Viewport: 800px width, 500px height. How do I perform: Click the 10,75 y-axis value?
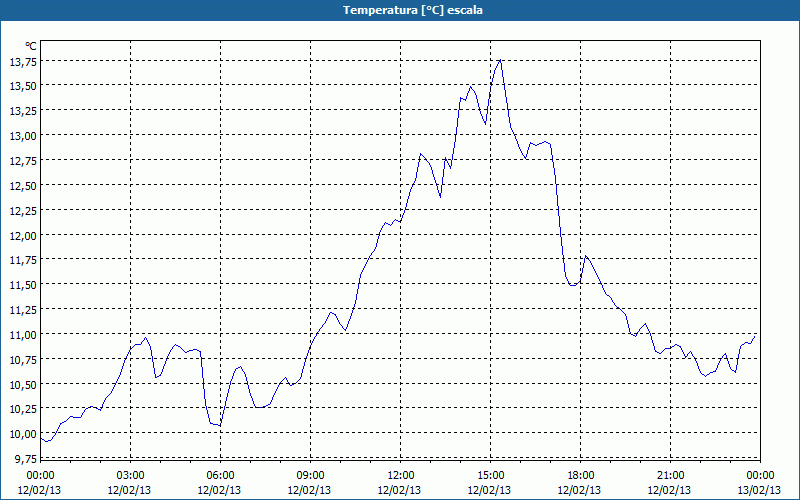23,360
